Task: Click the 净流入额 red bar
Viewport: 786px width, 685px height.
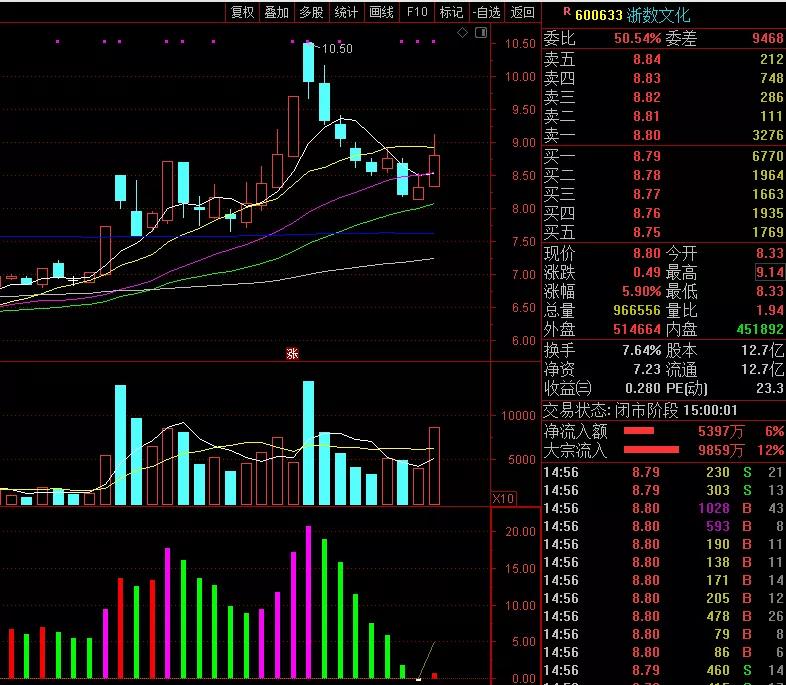Action: pos(639,431)
